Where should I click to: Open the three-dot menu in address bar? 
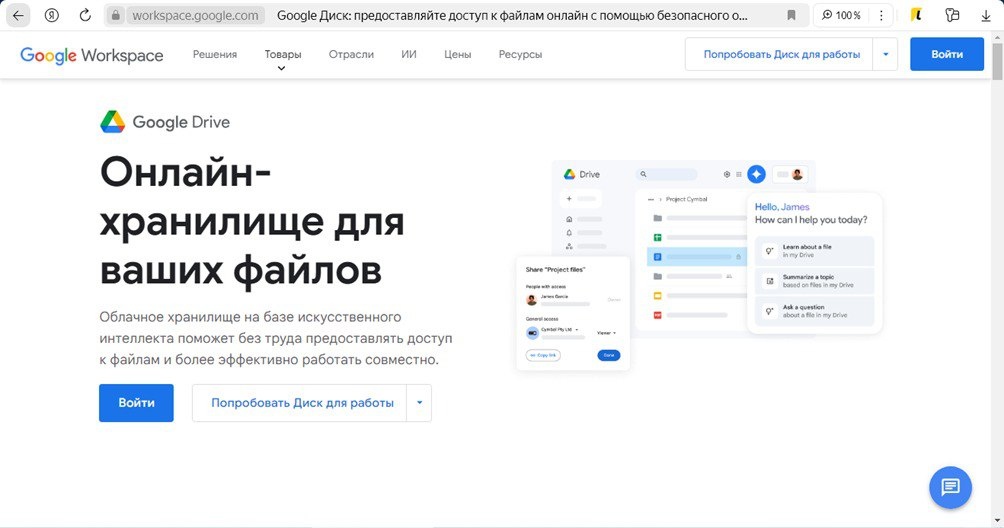881,15
